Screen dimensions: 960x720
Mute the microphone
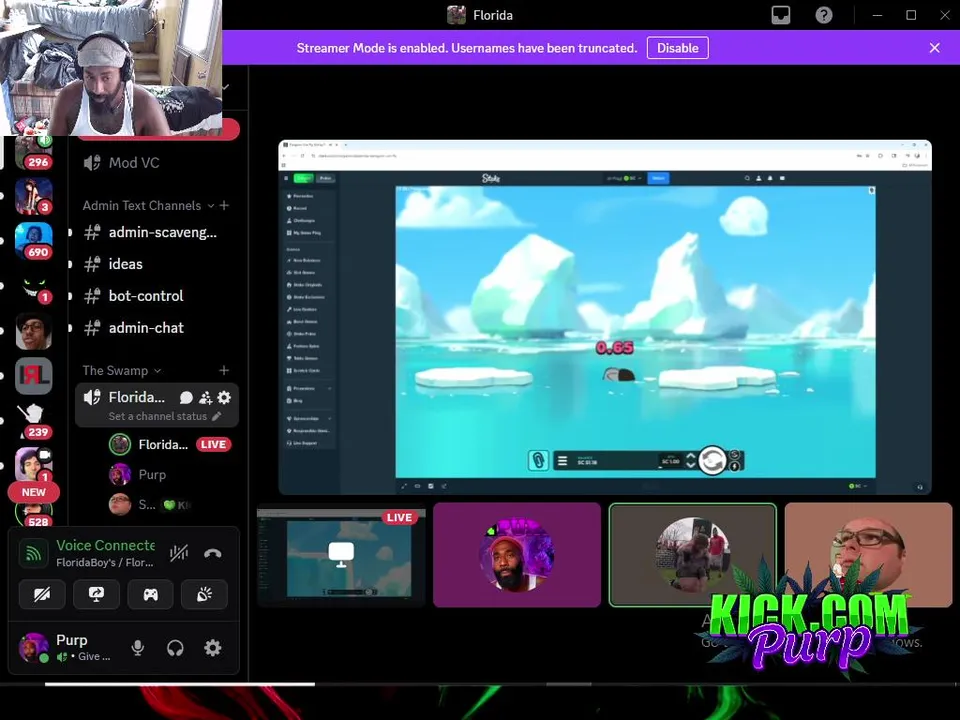tap(138, 648)
